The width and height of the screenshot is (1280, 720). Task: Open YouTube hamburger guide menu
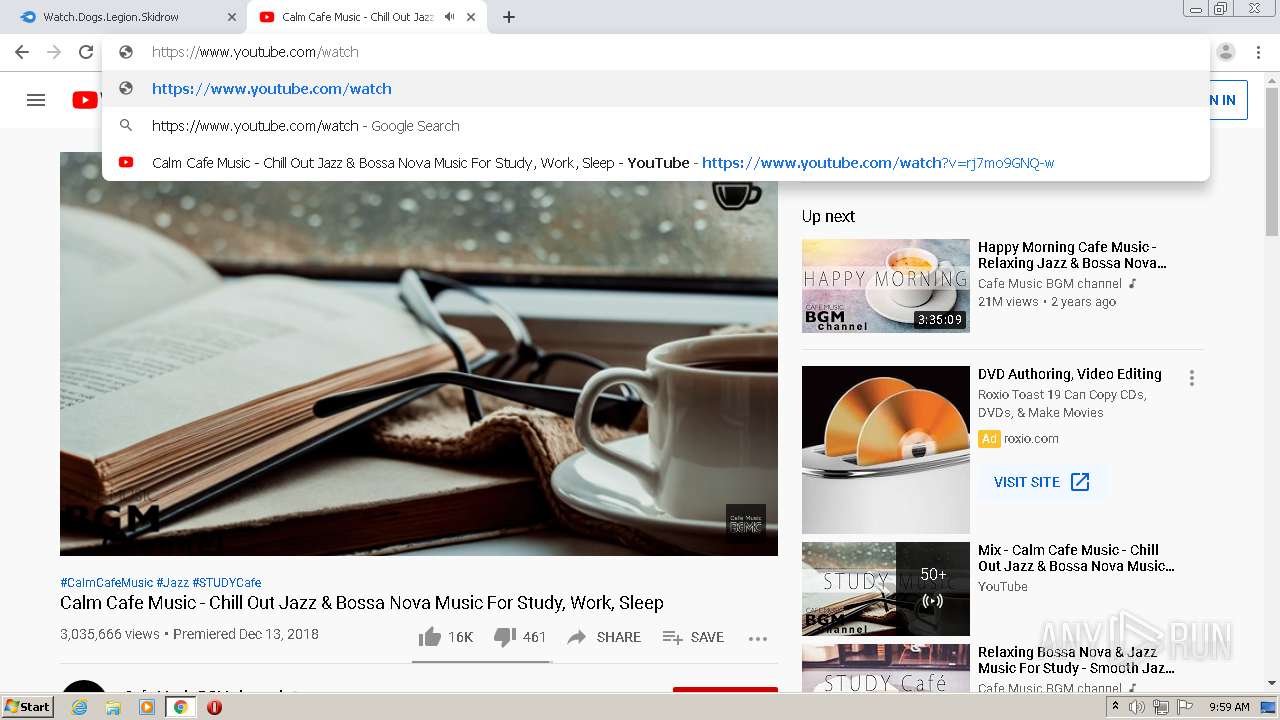36,100
